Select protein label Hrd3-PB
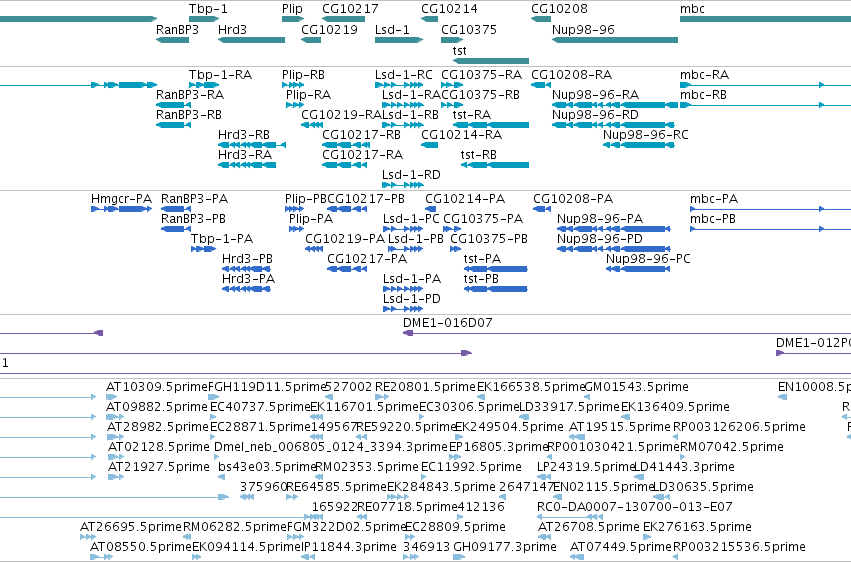This screenshot has width=851, height=562. [x=247, y=259]
